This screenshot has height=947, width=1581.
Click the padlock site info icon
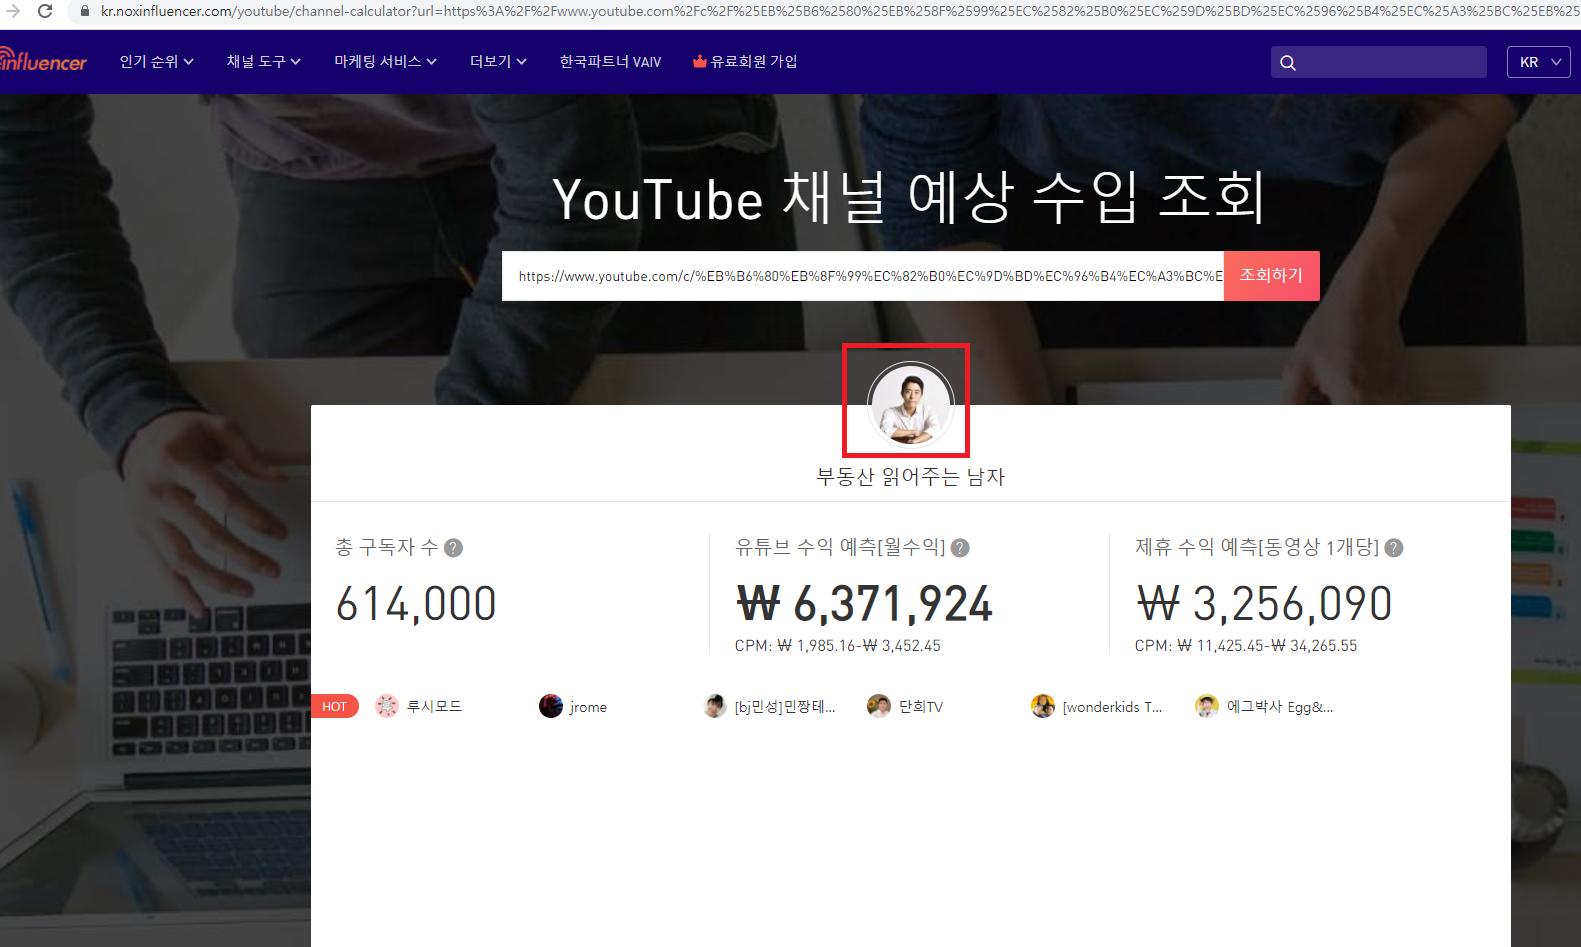point(85,11)
